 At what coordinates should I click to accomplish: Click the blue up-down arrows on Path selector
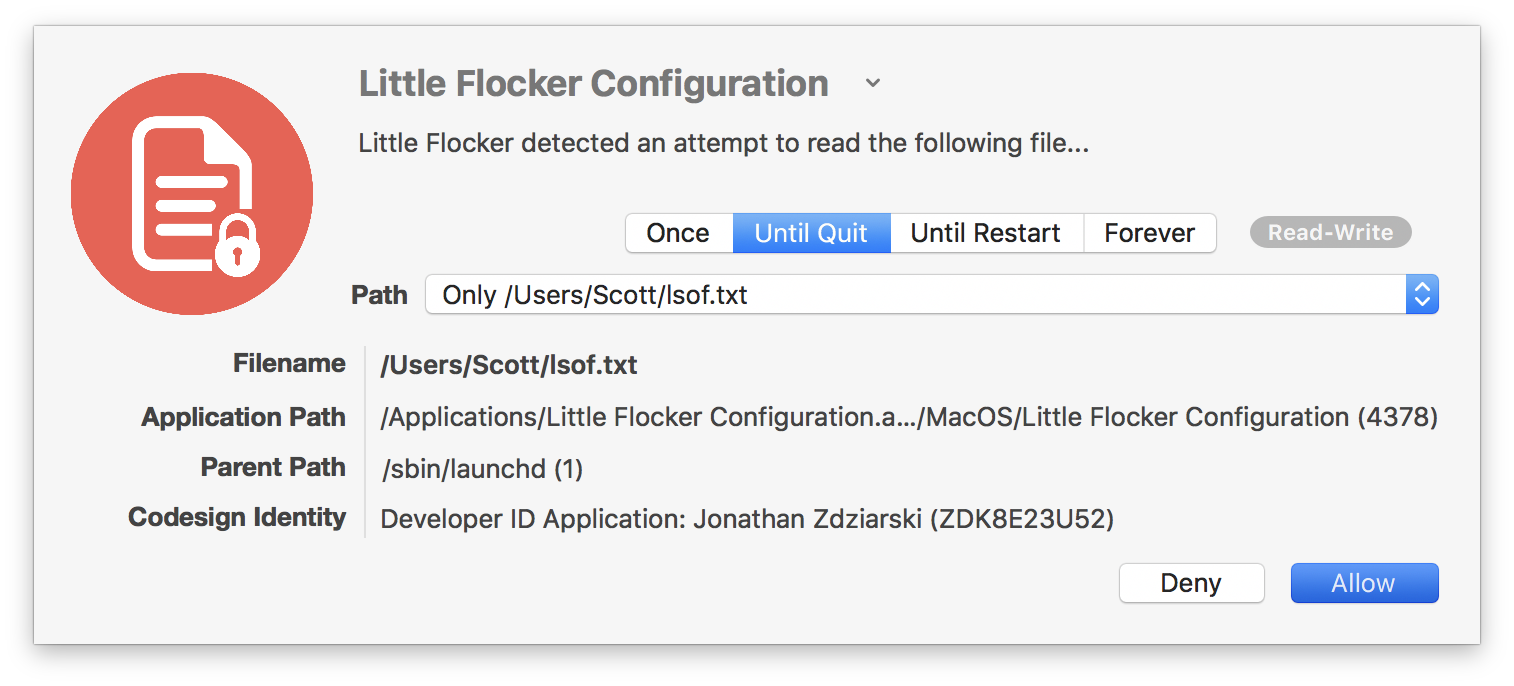[1421, 295]
